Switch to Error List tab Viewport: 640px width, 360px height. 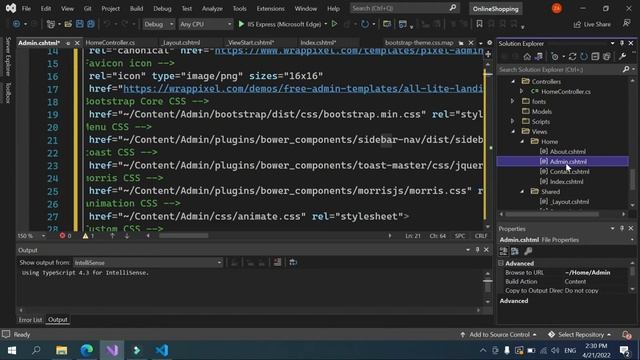[30, 320]
